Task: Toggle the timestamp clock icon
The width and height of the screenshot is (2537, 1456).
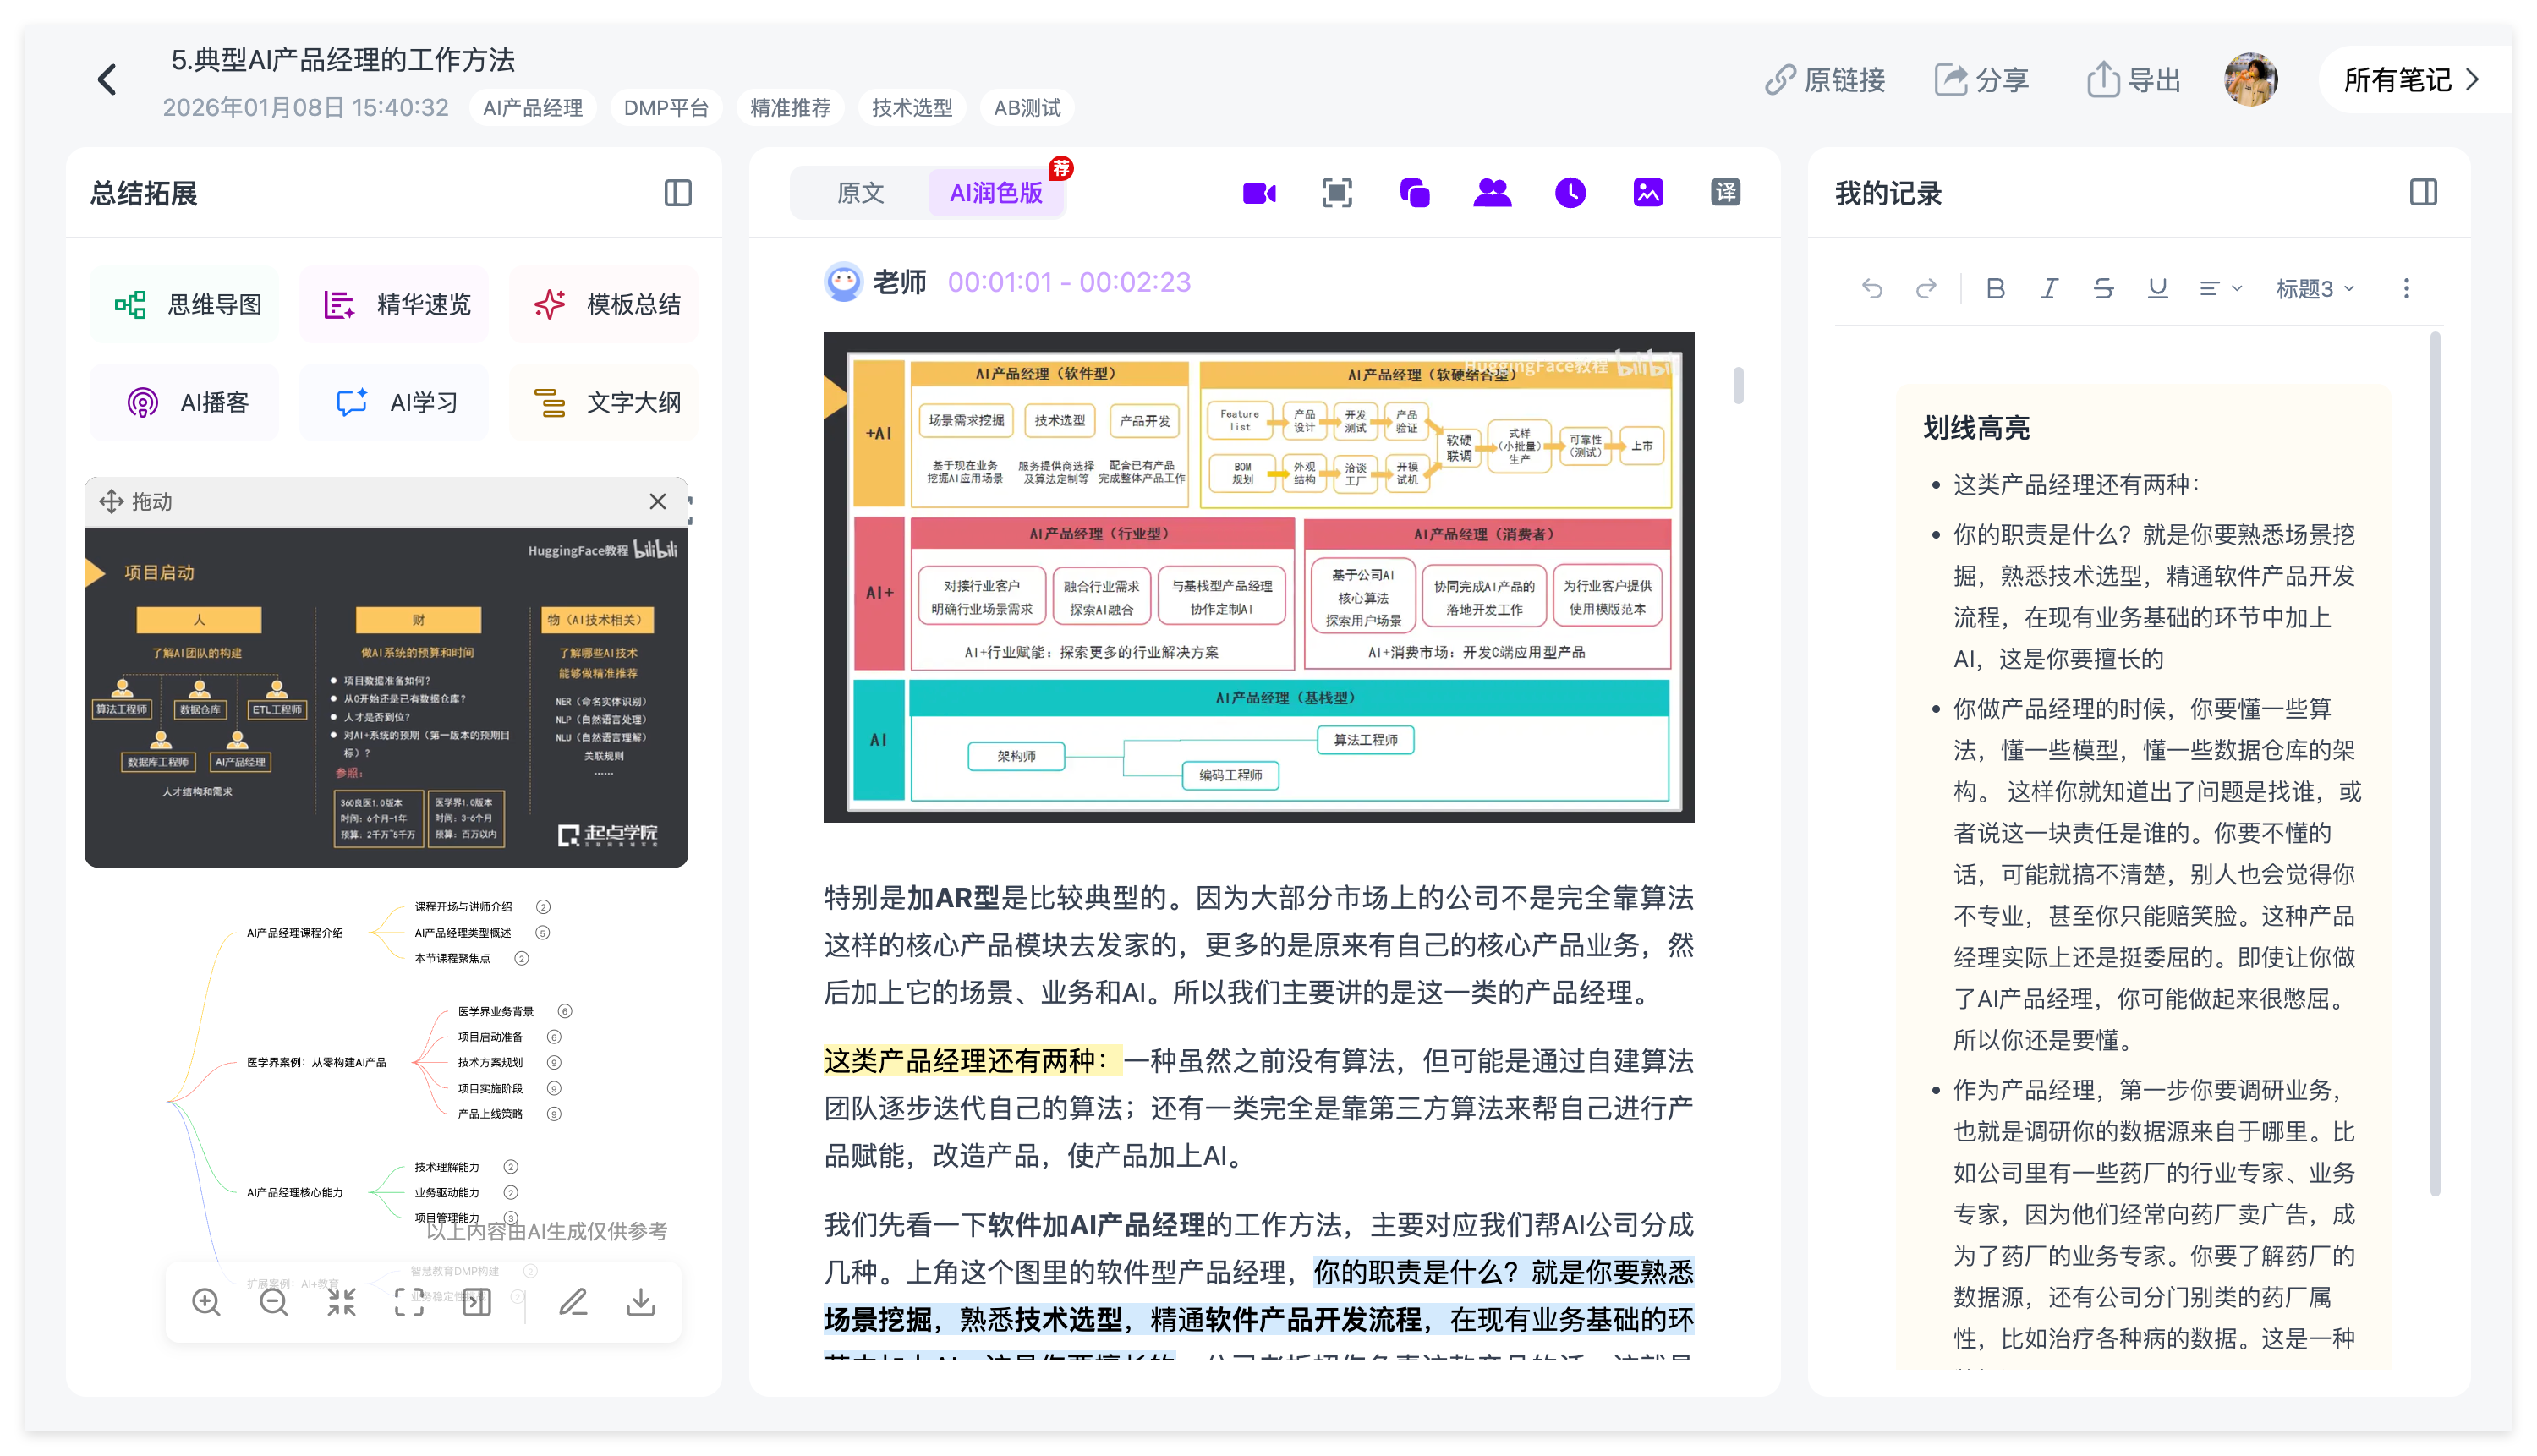Action: (1570, 193)
